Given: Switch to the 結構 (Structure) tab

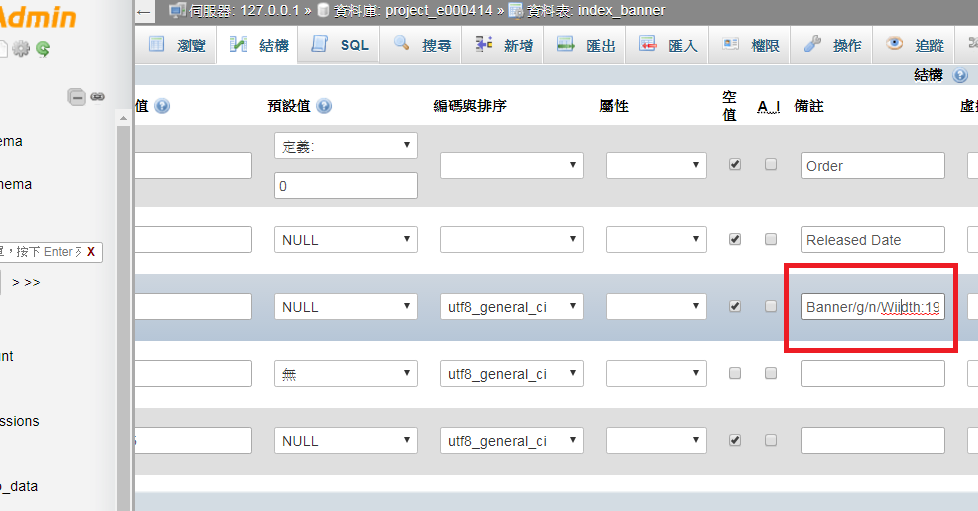Looking at the screenshot, I should pos(258,45).
